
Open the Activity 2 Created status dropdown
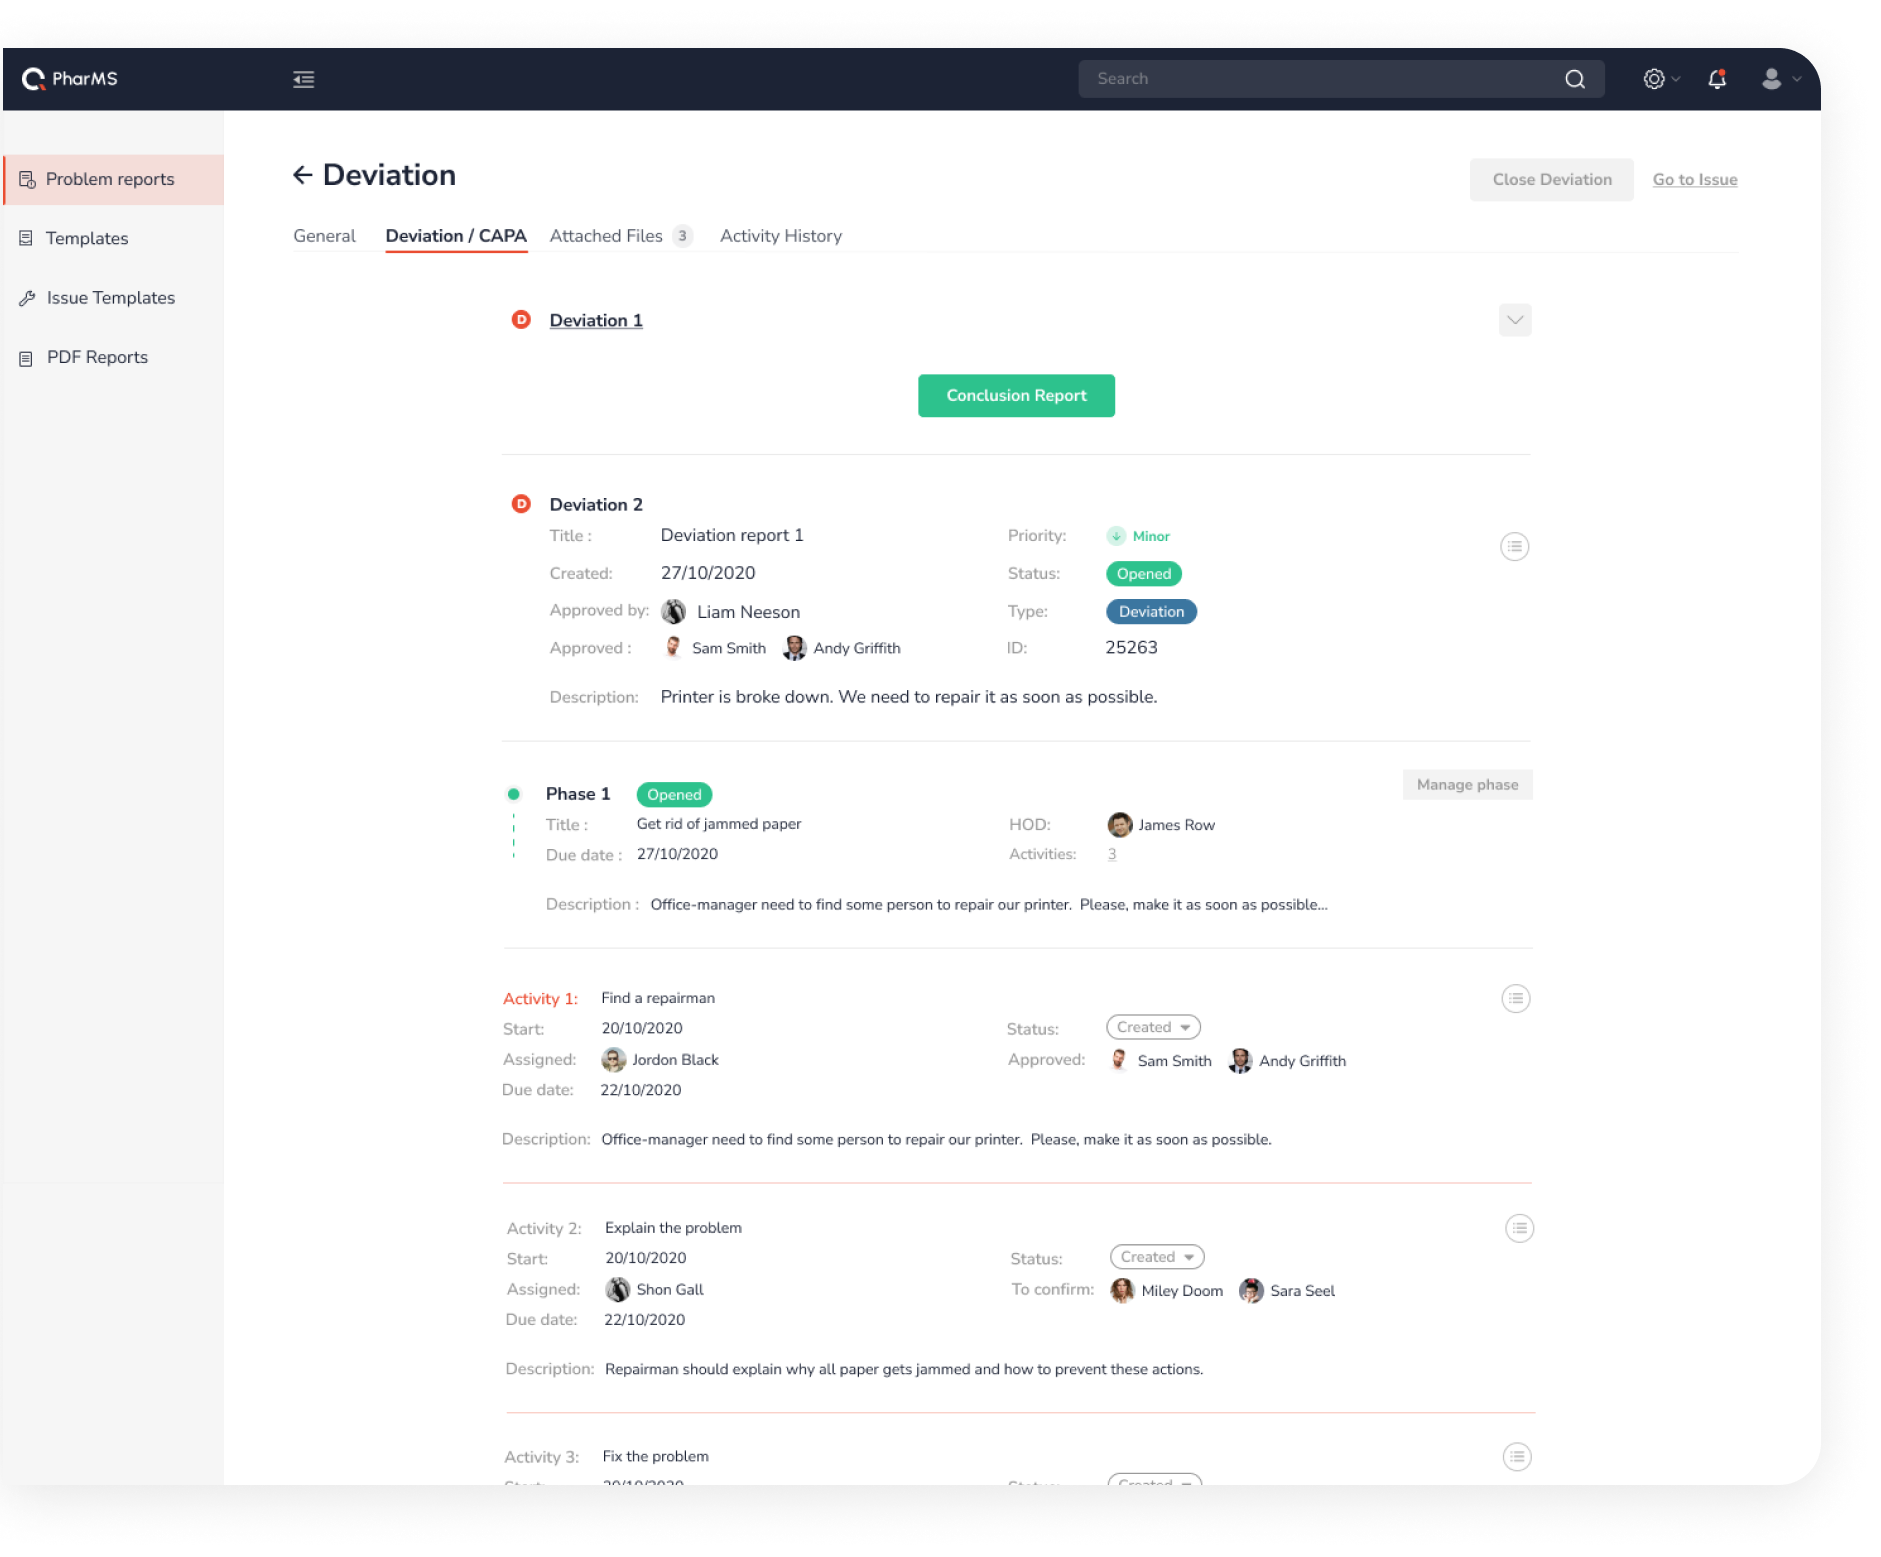(x=1157, y=1258)
